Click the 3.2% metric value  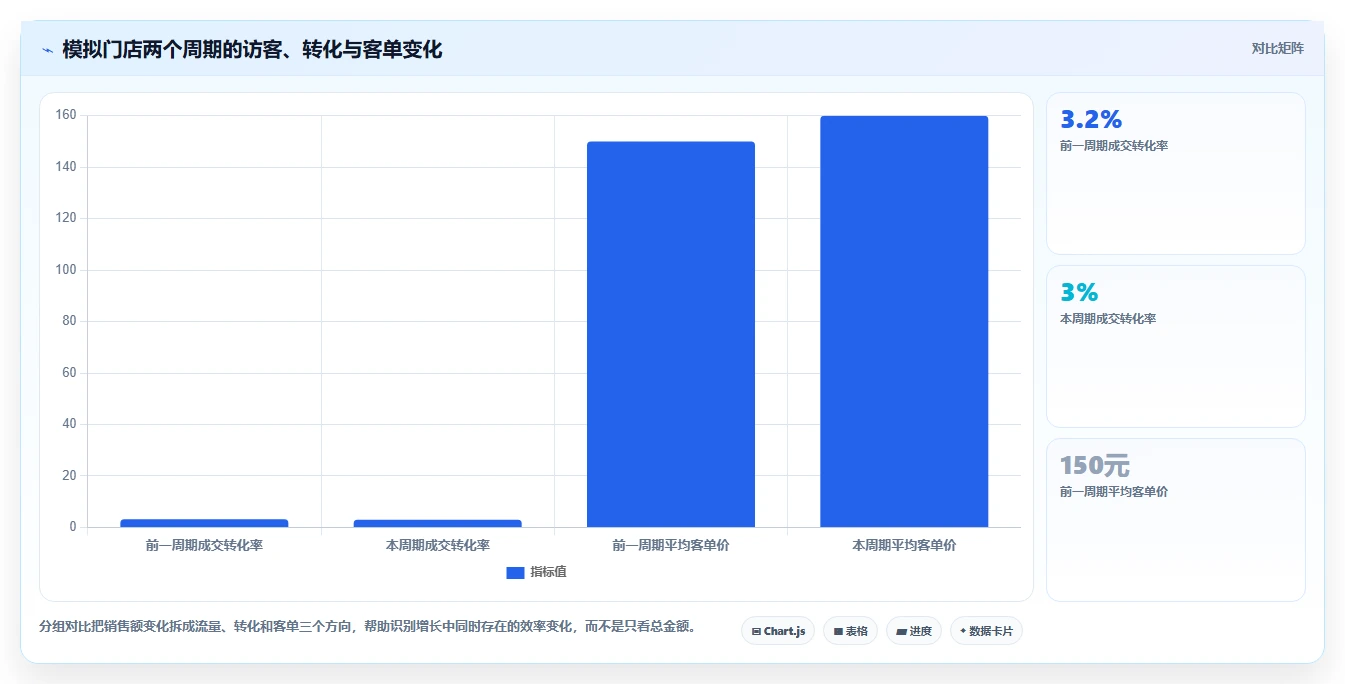(x=1091, y=120)
